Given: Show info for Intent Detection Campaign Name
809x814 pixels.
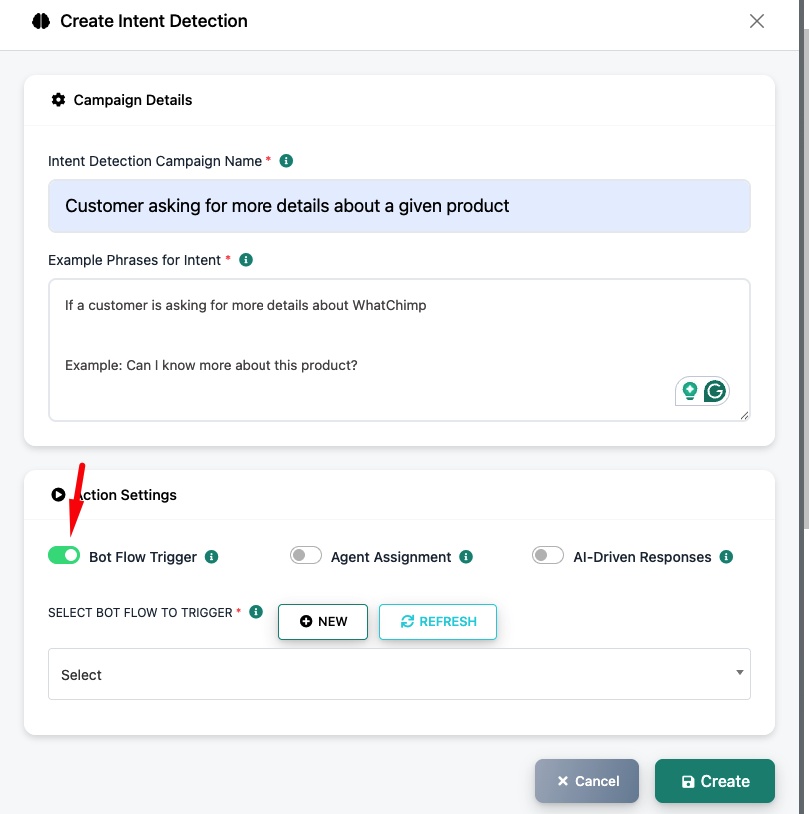Looking at the screenshot, I should coord(286,161).
